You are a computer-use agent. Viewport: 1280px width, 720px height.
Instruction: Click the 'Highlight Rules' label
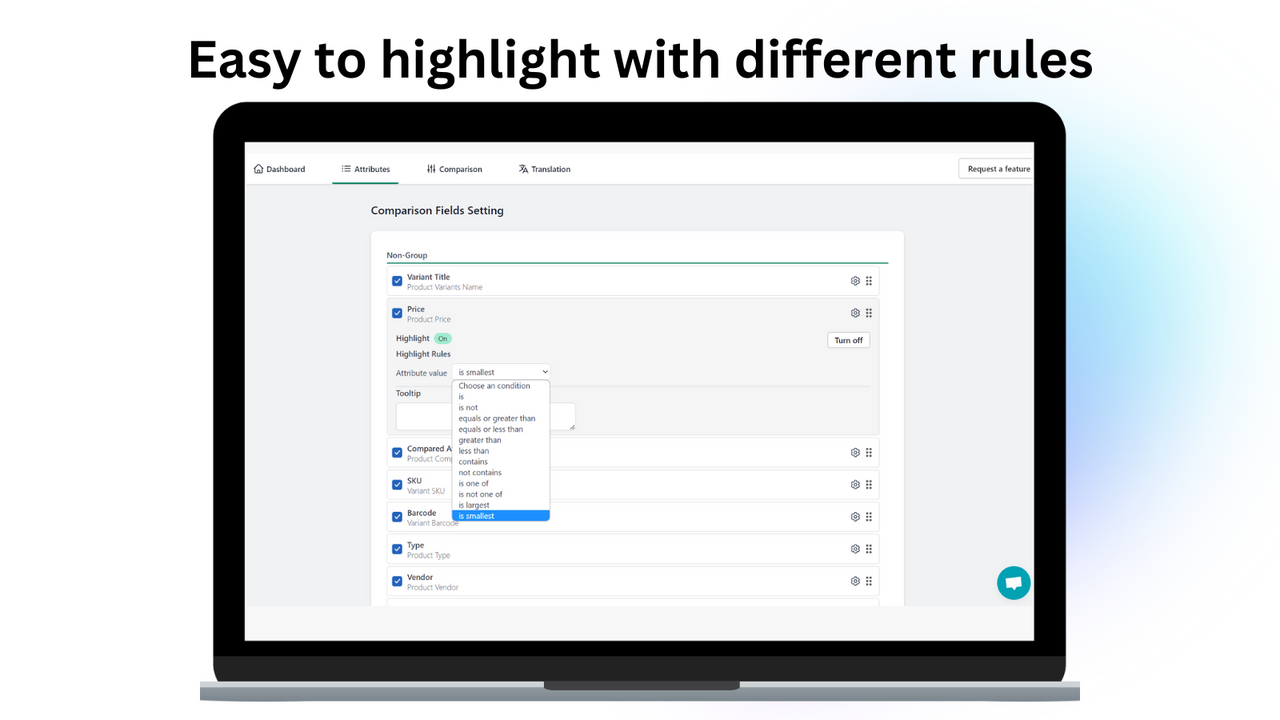[x=423, y=354]
